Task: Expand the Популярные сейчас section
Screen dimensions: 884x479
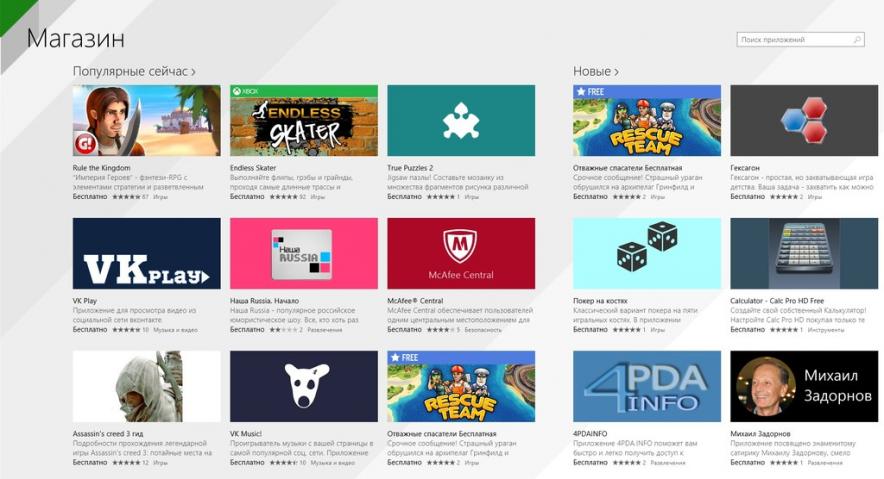Action: (x=134, y=72)
